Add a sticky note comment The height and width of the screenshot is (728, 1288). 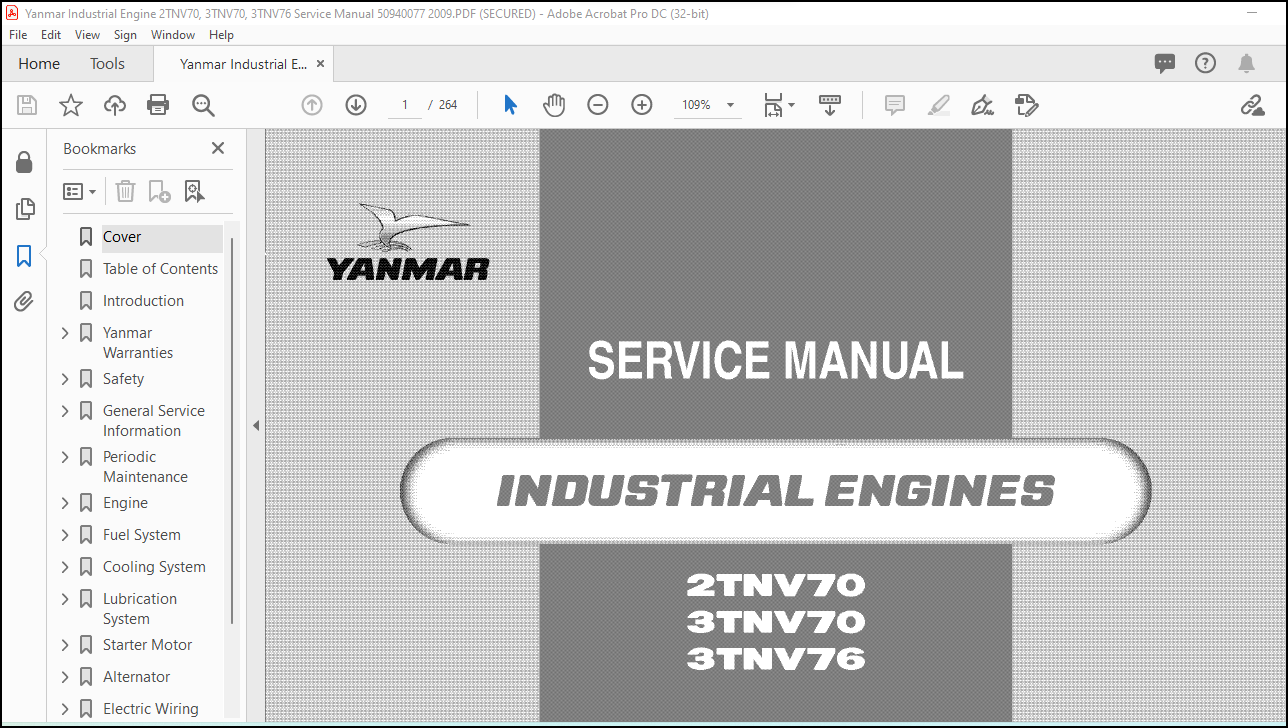pyautogui.click(x=895, y=105)
